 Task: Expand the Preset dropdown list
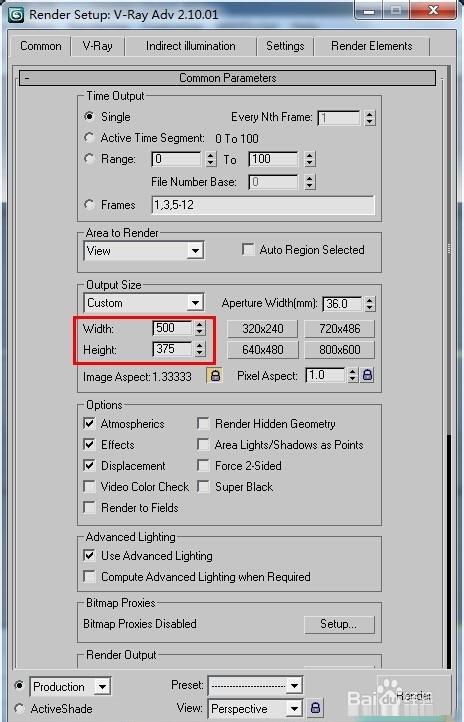255,686
